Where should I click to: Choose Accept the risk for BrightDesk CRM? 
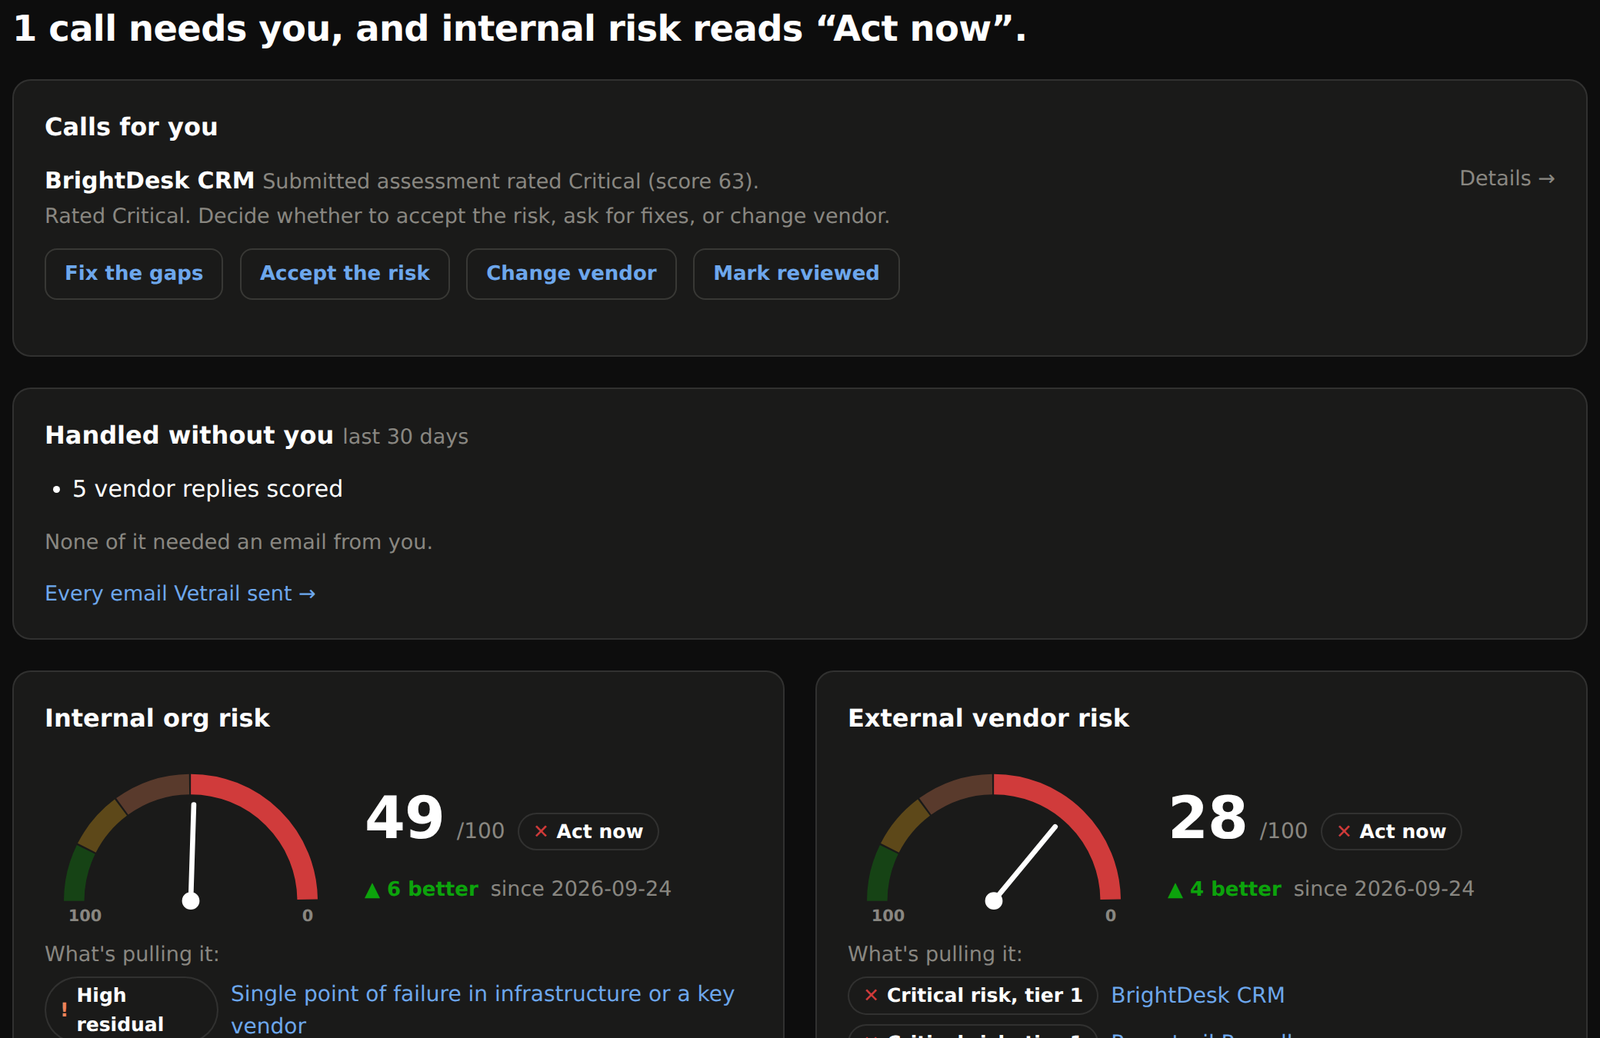pyautogui.click(x=344, y=274)
